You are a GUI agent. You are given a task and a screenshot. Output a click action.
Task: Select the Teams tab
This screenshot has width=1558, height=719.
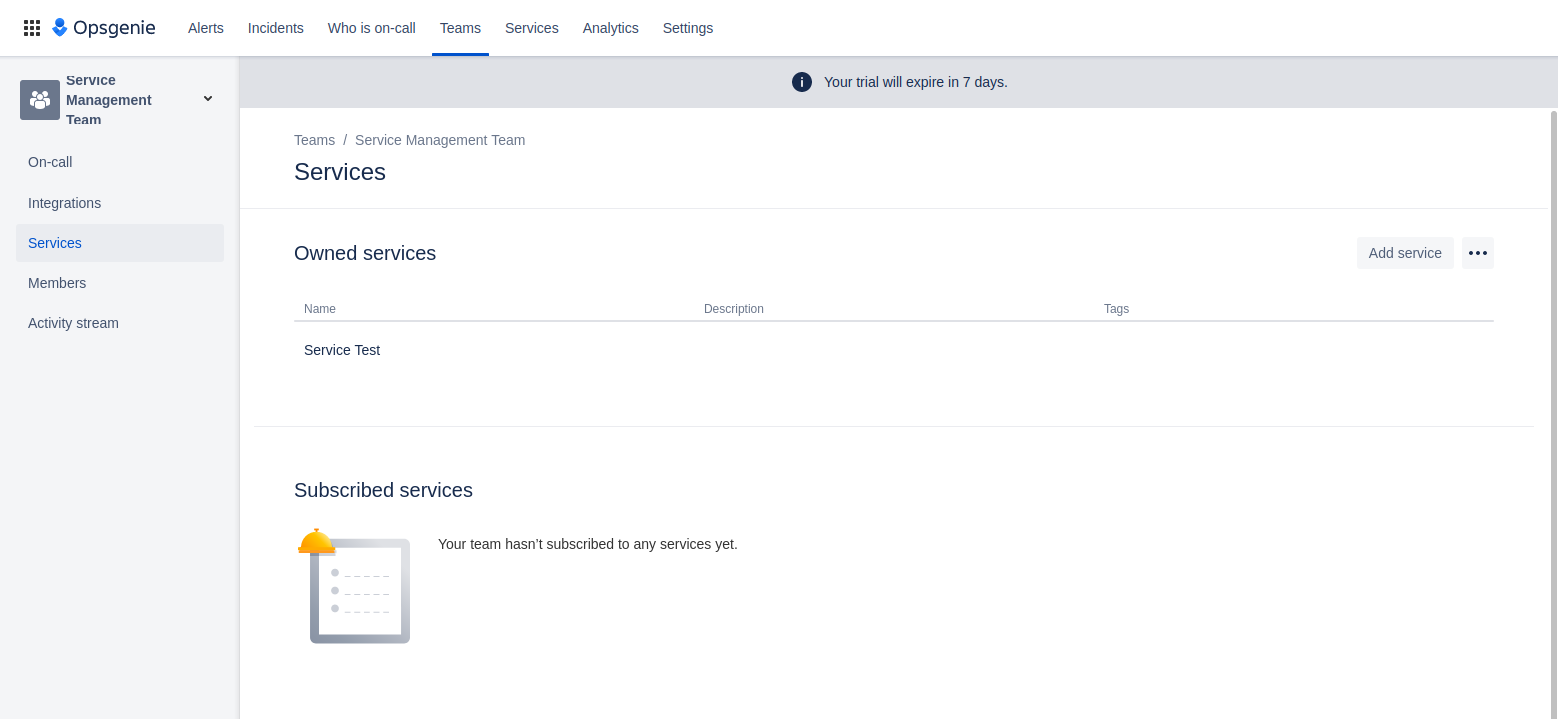(460, 28)
